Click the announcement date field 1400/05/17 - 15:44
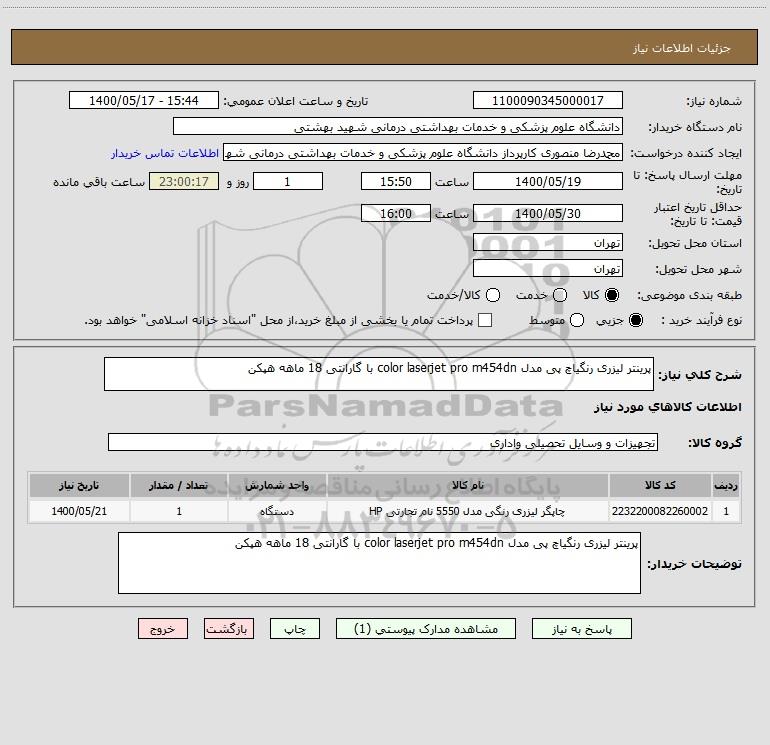This screenshot has height=745, width=770. (x=143, y=101)
